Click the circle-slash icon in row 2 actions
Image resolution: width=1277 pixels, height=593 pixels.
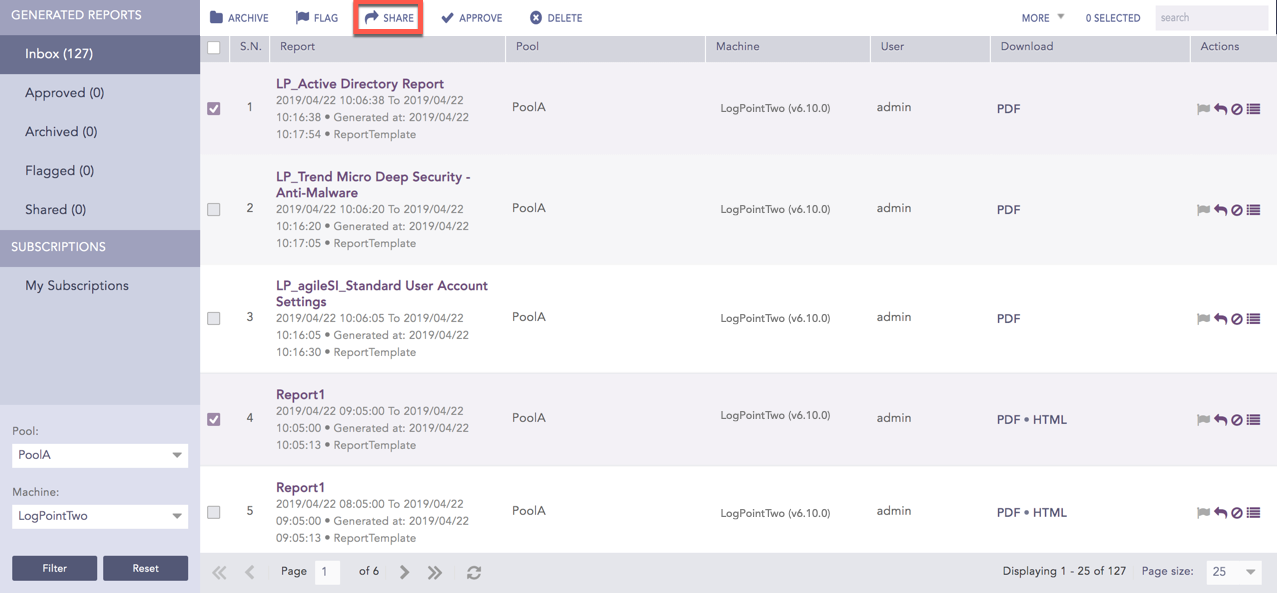(x=1237, y=210)
